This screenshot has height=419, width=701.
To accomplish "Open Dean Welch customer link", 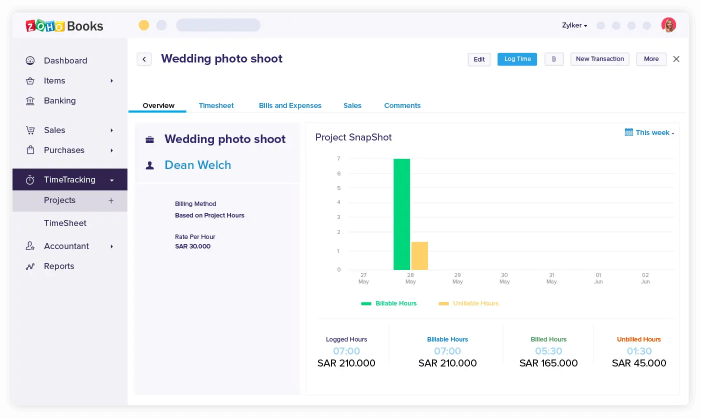I will point(197,165).
